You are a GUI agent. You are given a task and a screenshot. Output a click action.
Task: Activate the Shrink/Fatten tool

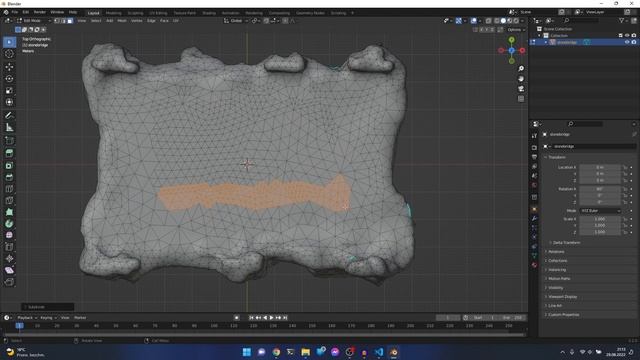coord(9,258)
